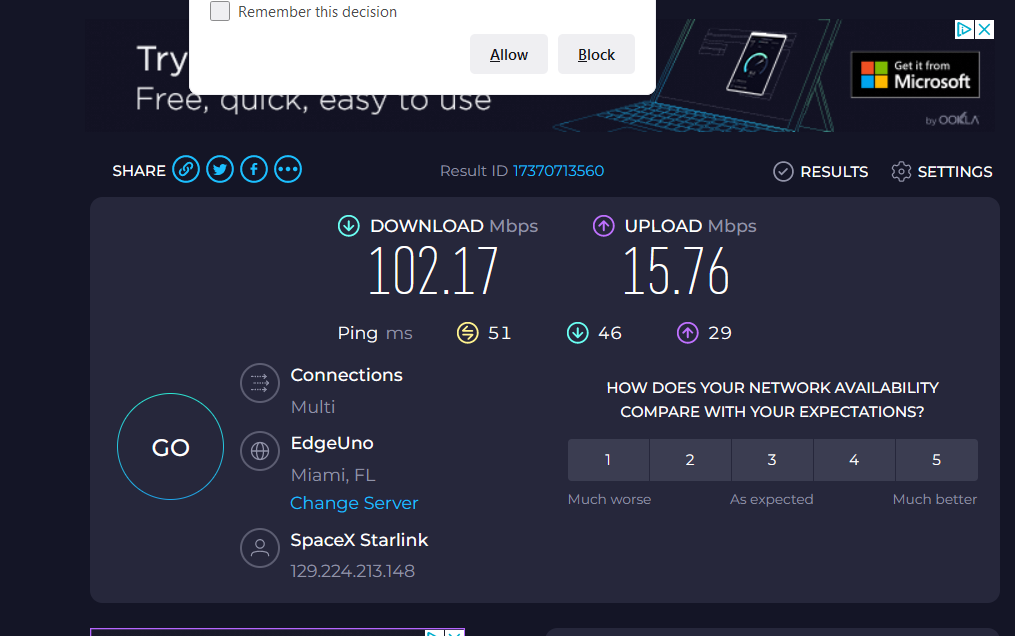Click the Miami, FL location text
The image size is (1015, 636).
pos(333,475)
